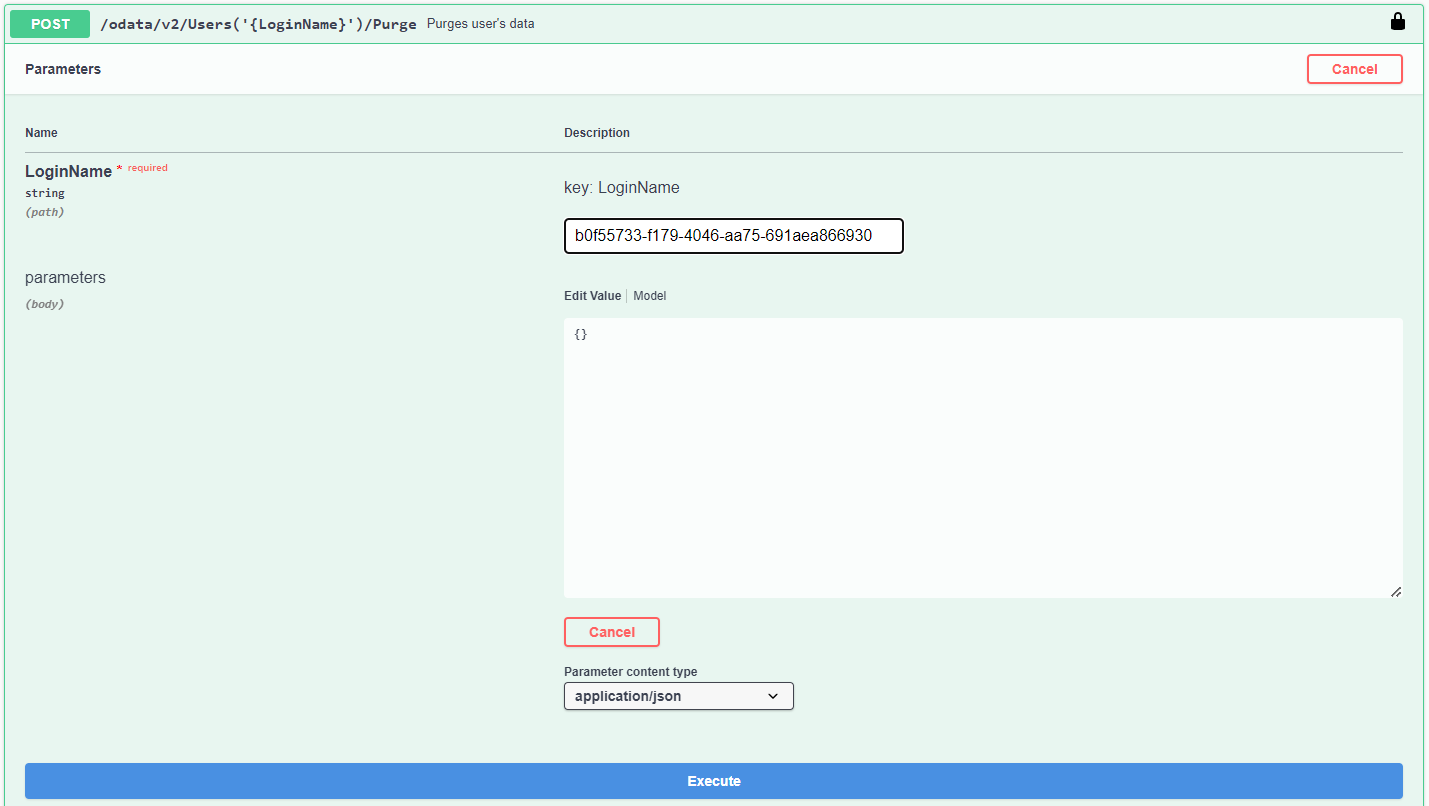Click the "Purges user's data" summary text
Screen dimensions: 1429x806
click(480, 24)
